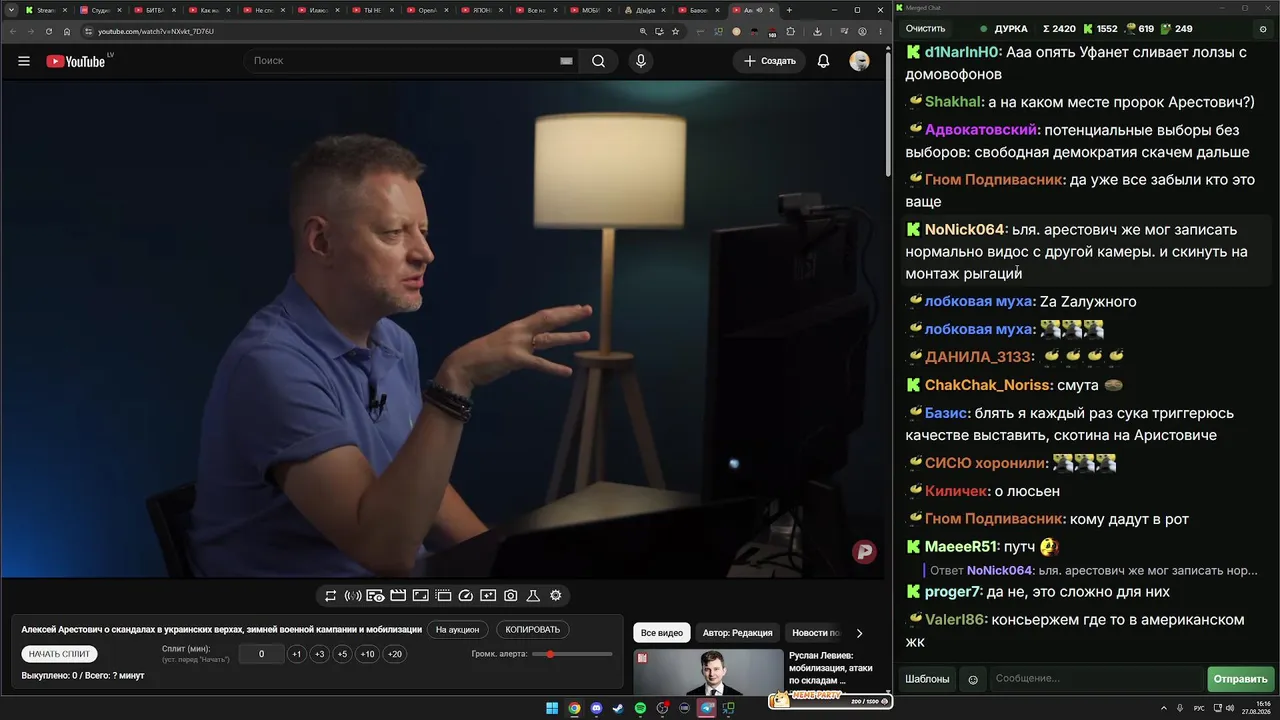Viewport: 1280px width, 720px height.
Task: Click the НАЧАТЬ СПЛИТ button
Action: coord(60,654)
